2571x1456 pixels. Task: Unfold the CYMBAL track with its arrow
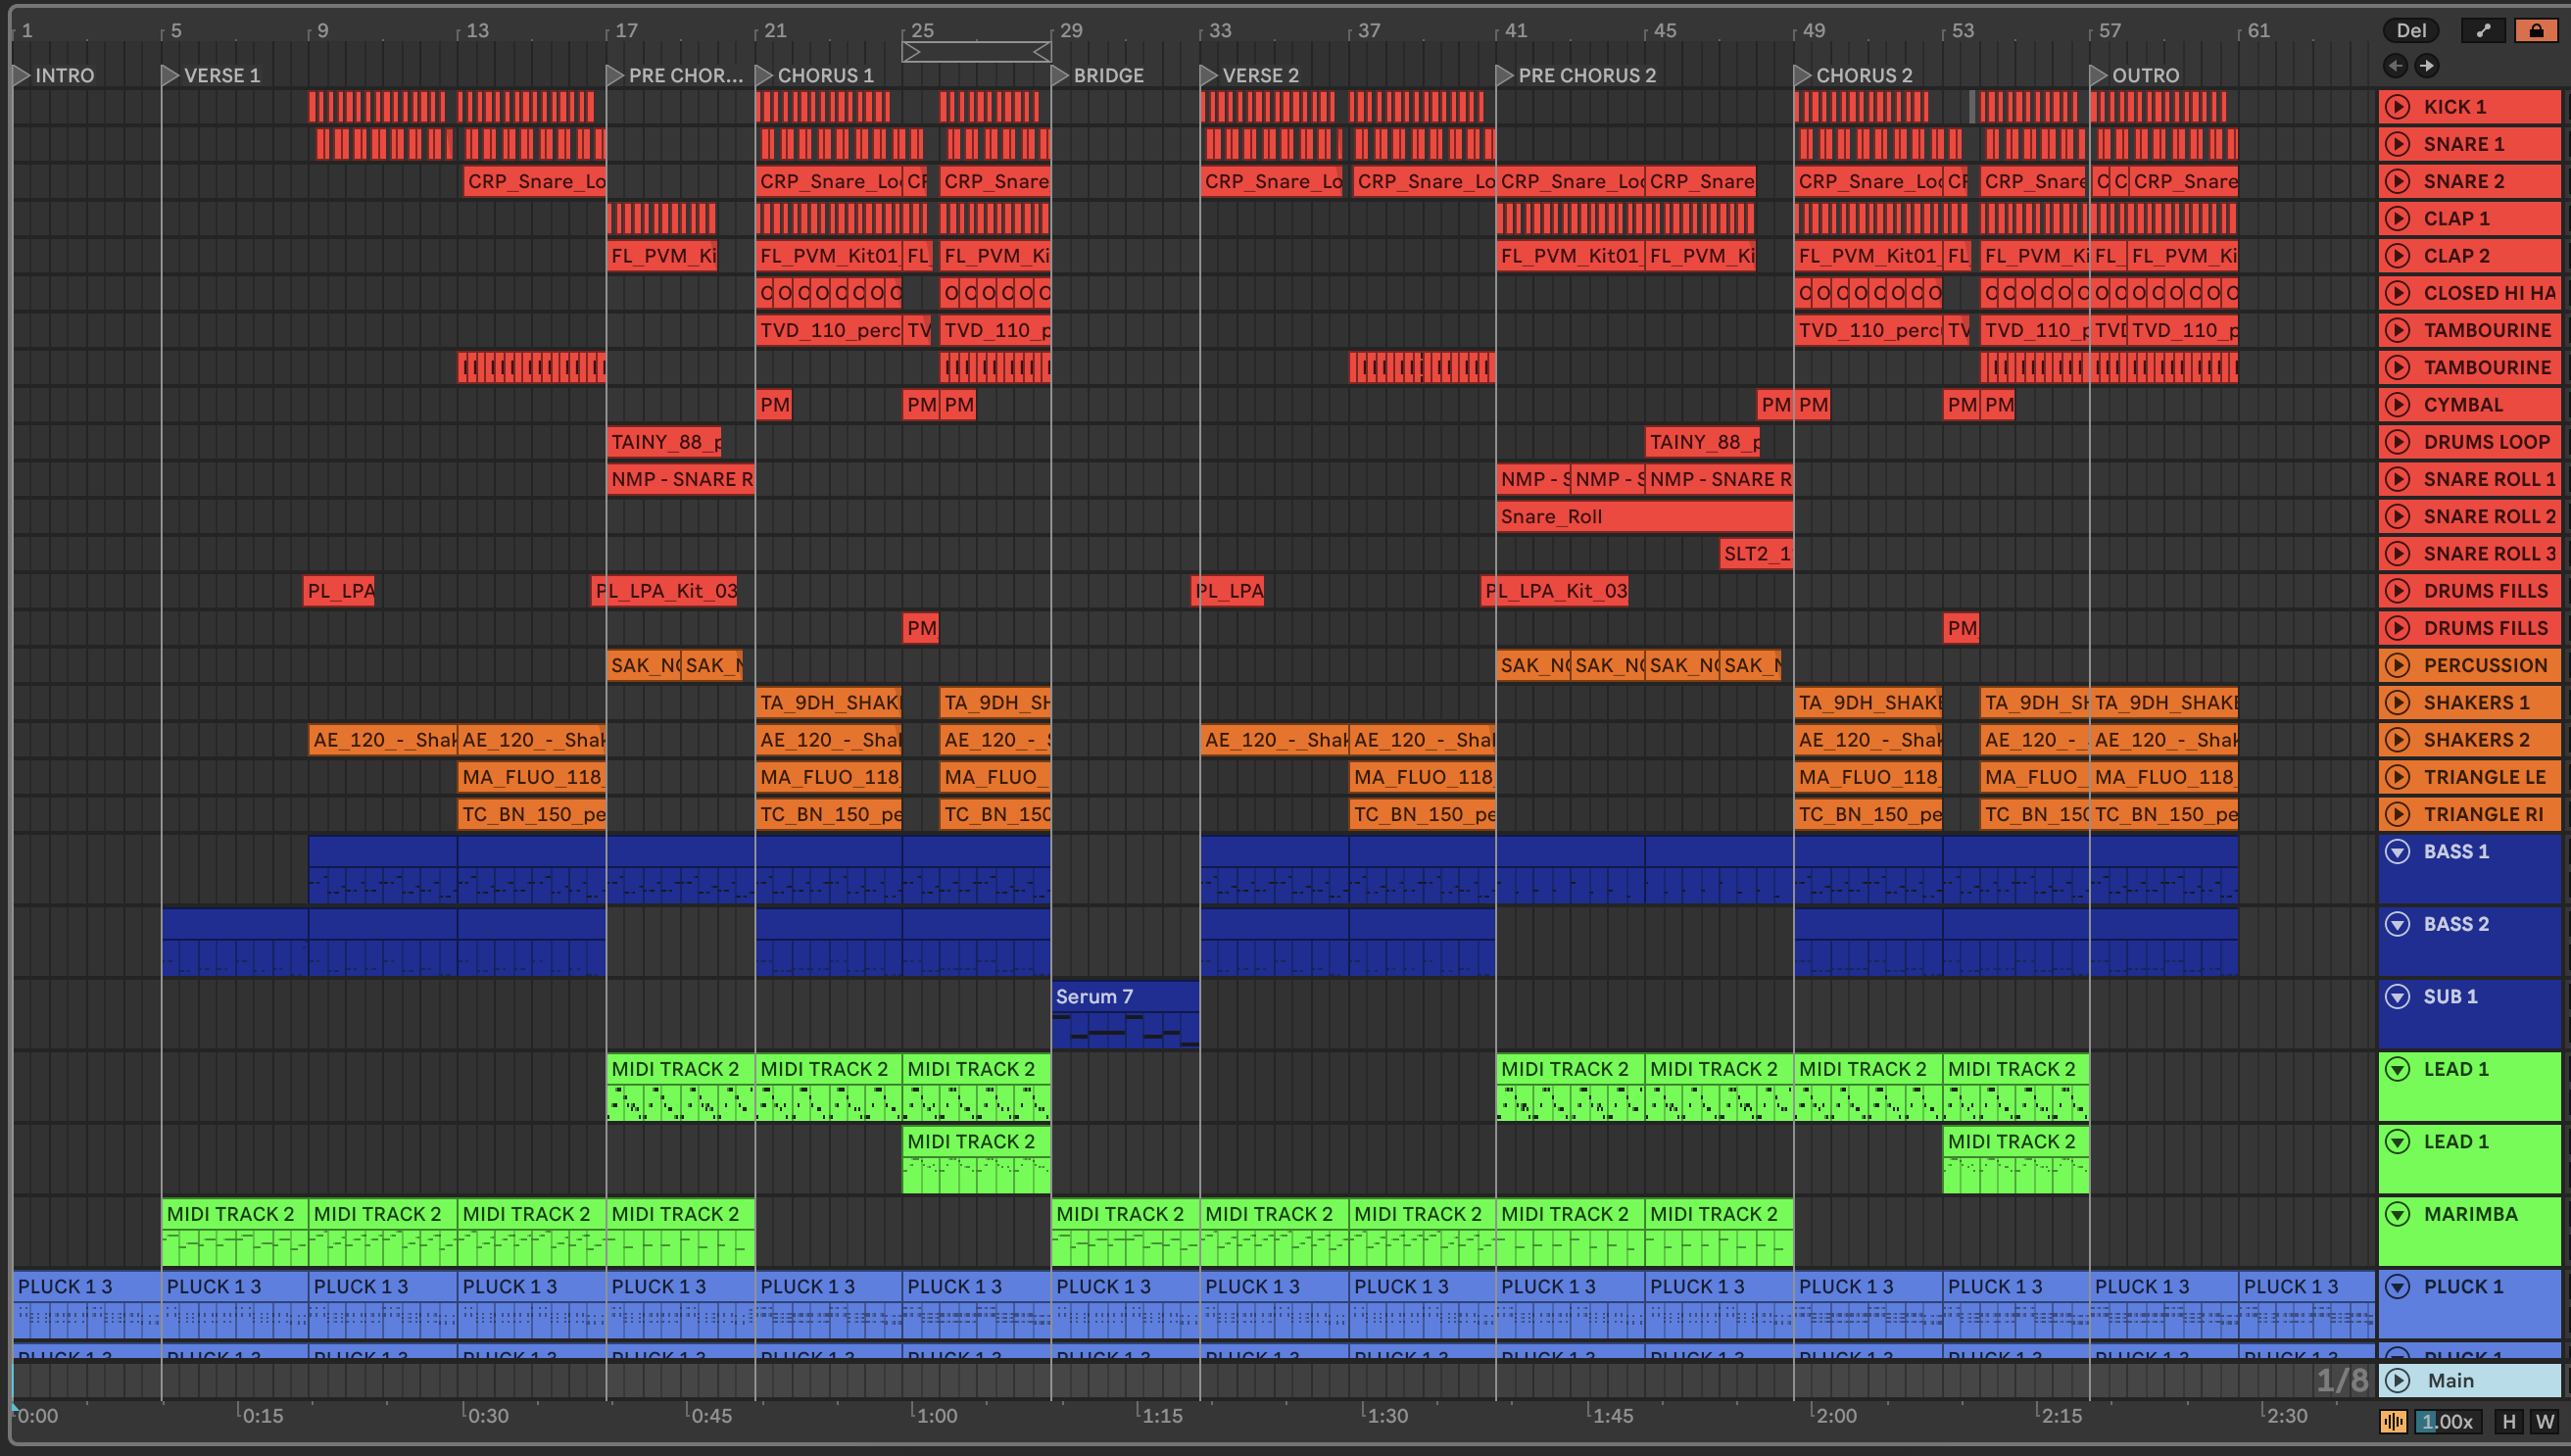(2398, 405)
